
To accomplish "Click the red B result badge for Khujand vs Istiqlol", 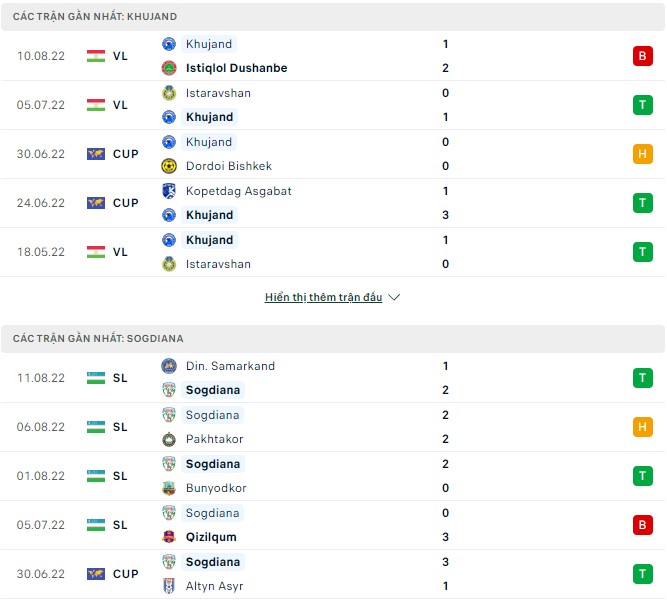I will tap(642, 56).
